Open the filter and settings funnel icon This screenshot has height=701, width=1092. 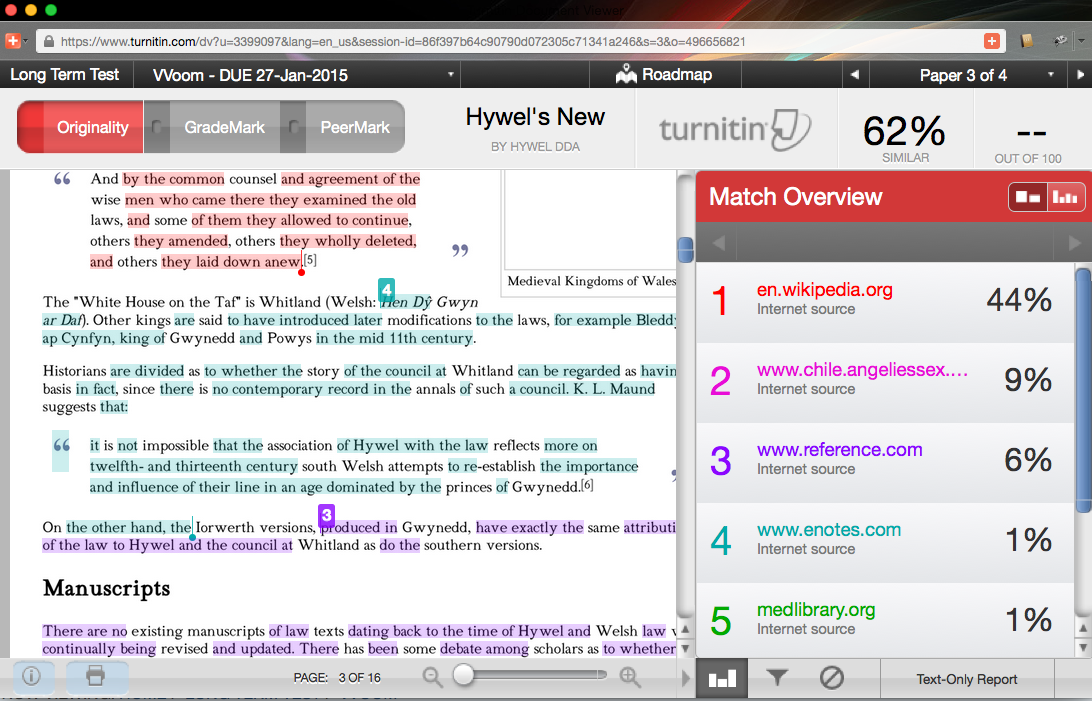[777, 678]
